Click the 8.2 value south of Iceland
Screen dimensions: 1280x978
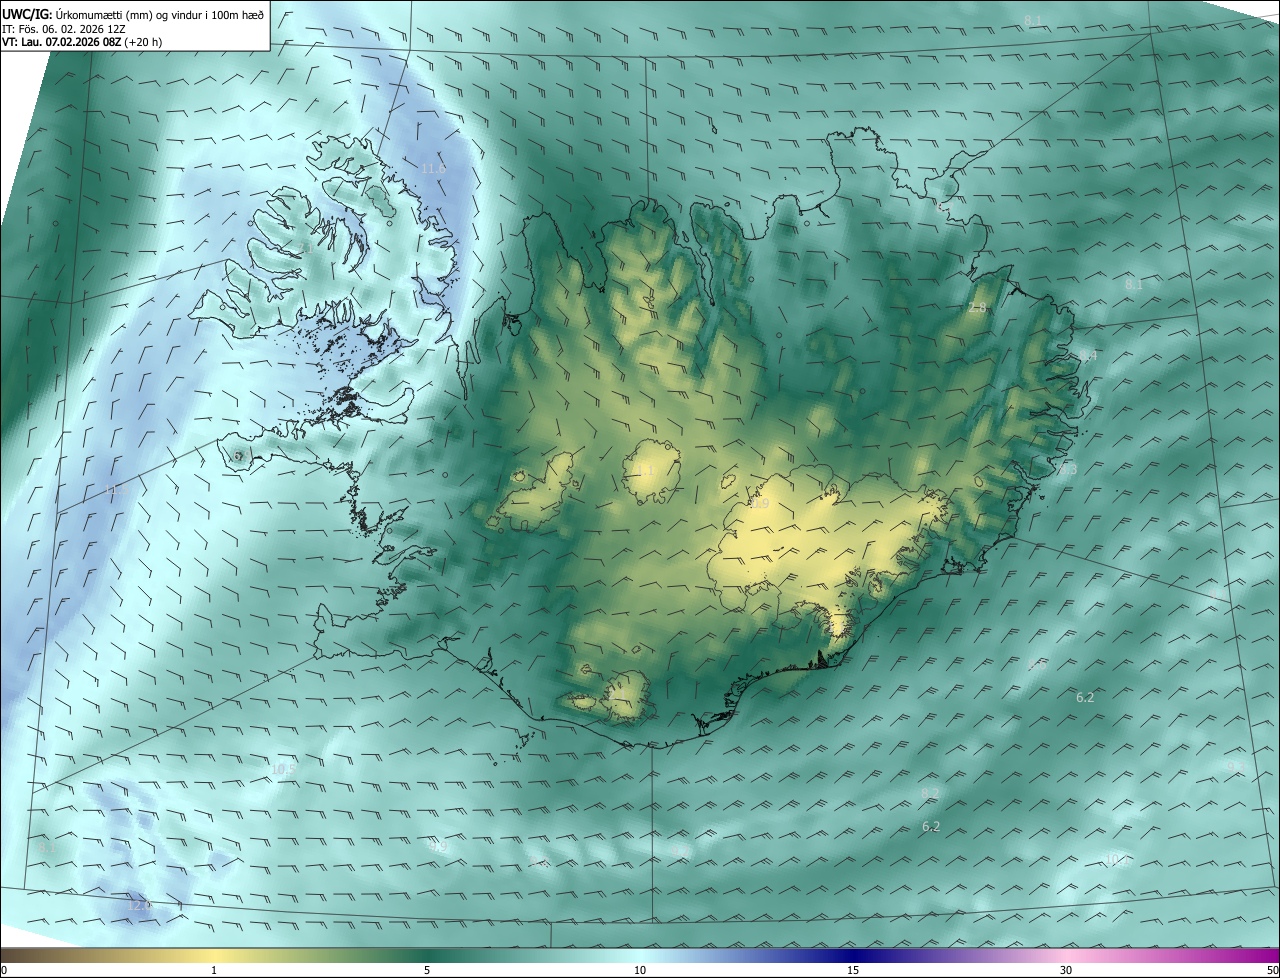(930, 793)
